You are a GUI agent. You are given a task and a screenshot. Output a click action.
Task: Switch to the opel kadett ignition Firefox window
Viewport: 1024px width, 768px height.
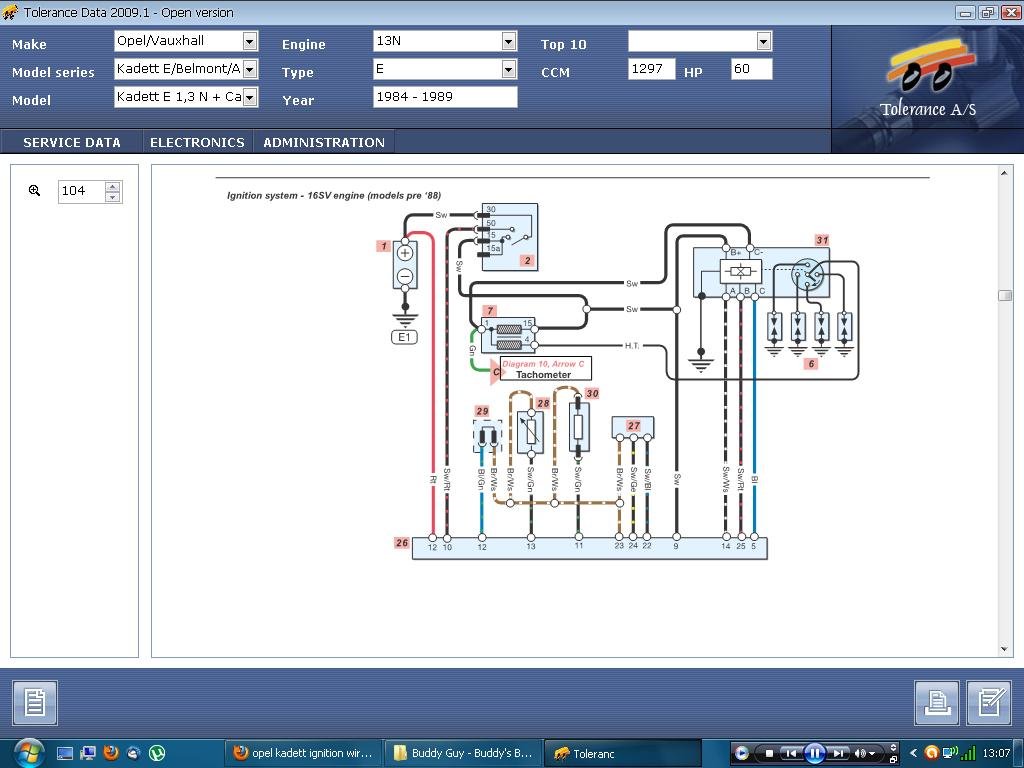303,753
